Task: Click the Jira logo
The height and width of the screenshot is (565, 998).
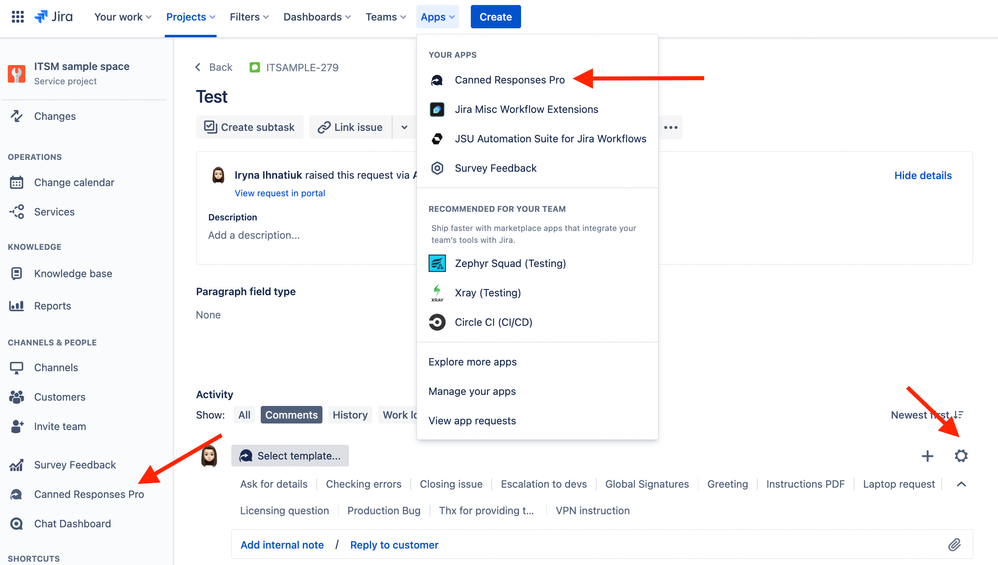Action: click(x=53, y=17)
